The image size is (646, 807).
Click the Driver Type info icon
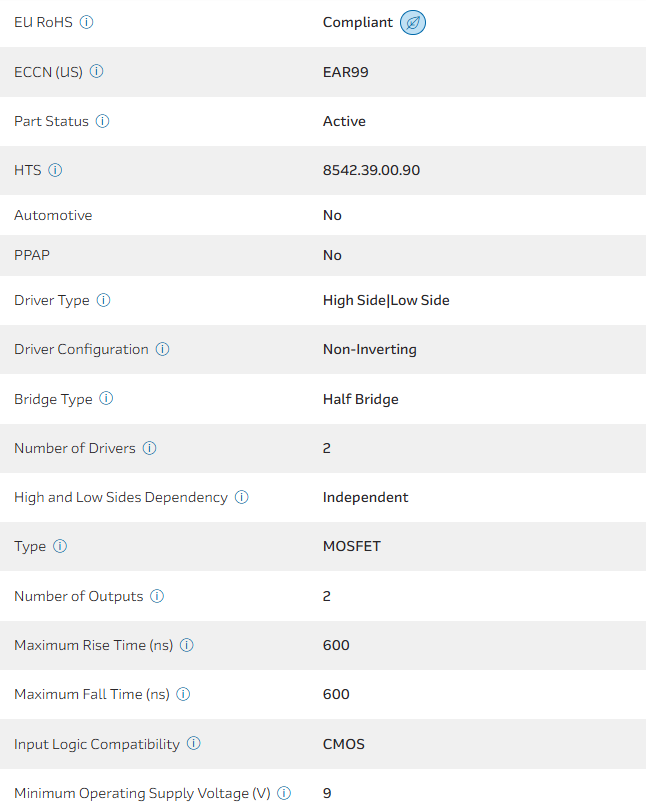(103, 300)
